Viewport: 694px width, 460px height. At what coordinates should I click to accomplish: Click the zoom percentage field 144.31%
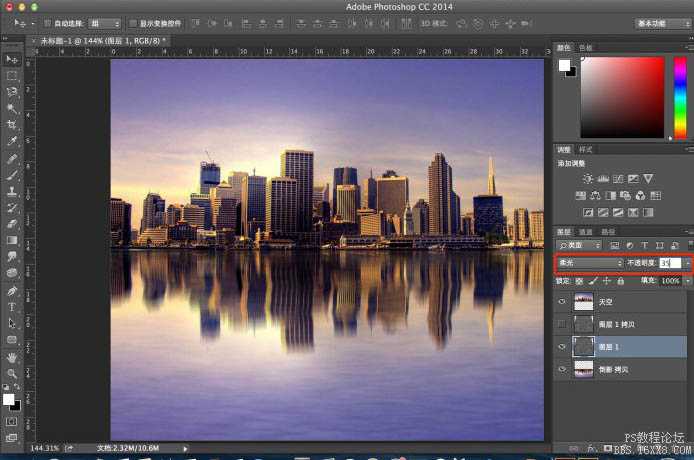[45, 448]
